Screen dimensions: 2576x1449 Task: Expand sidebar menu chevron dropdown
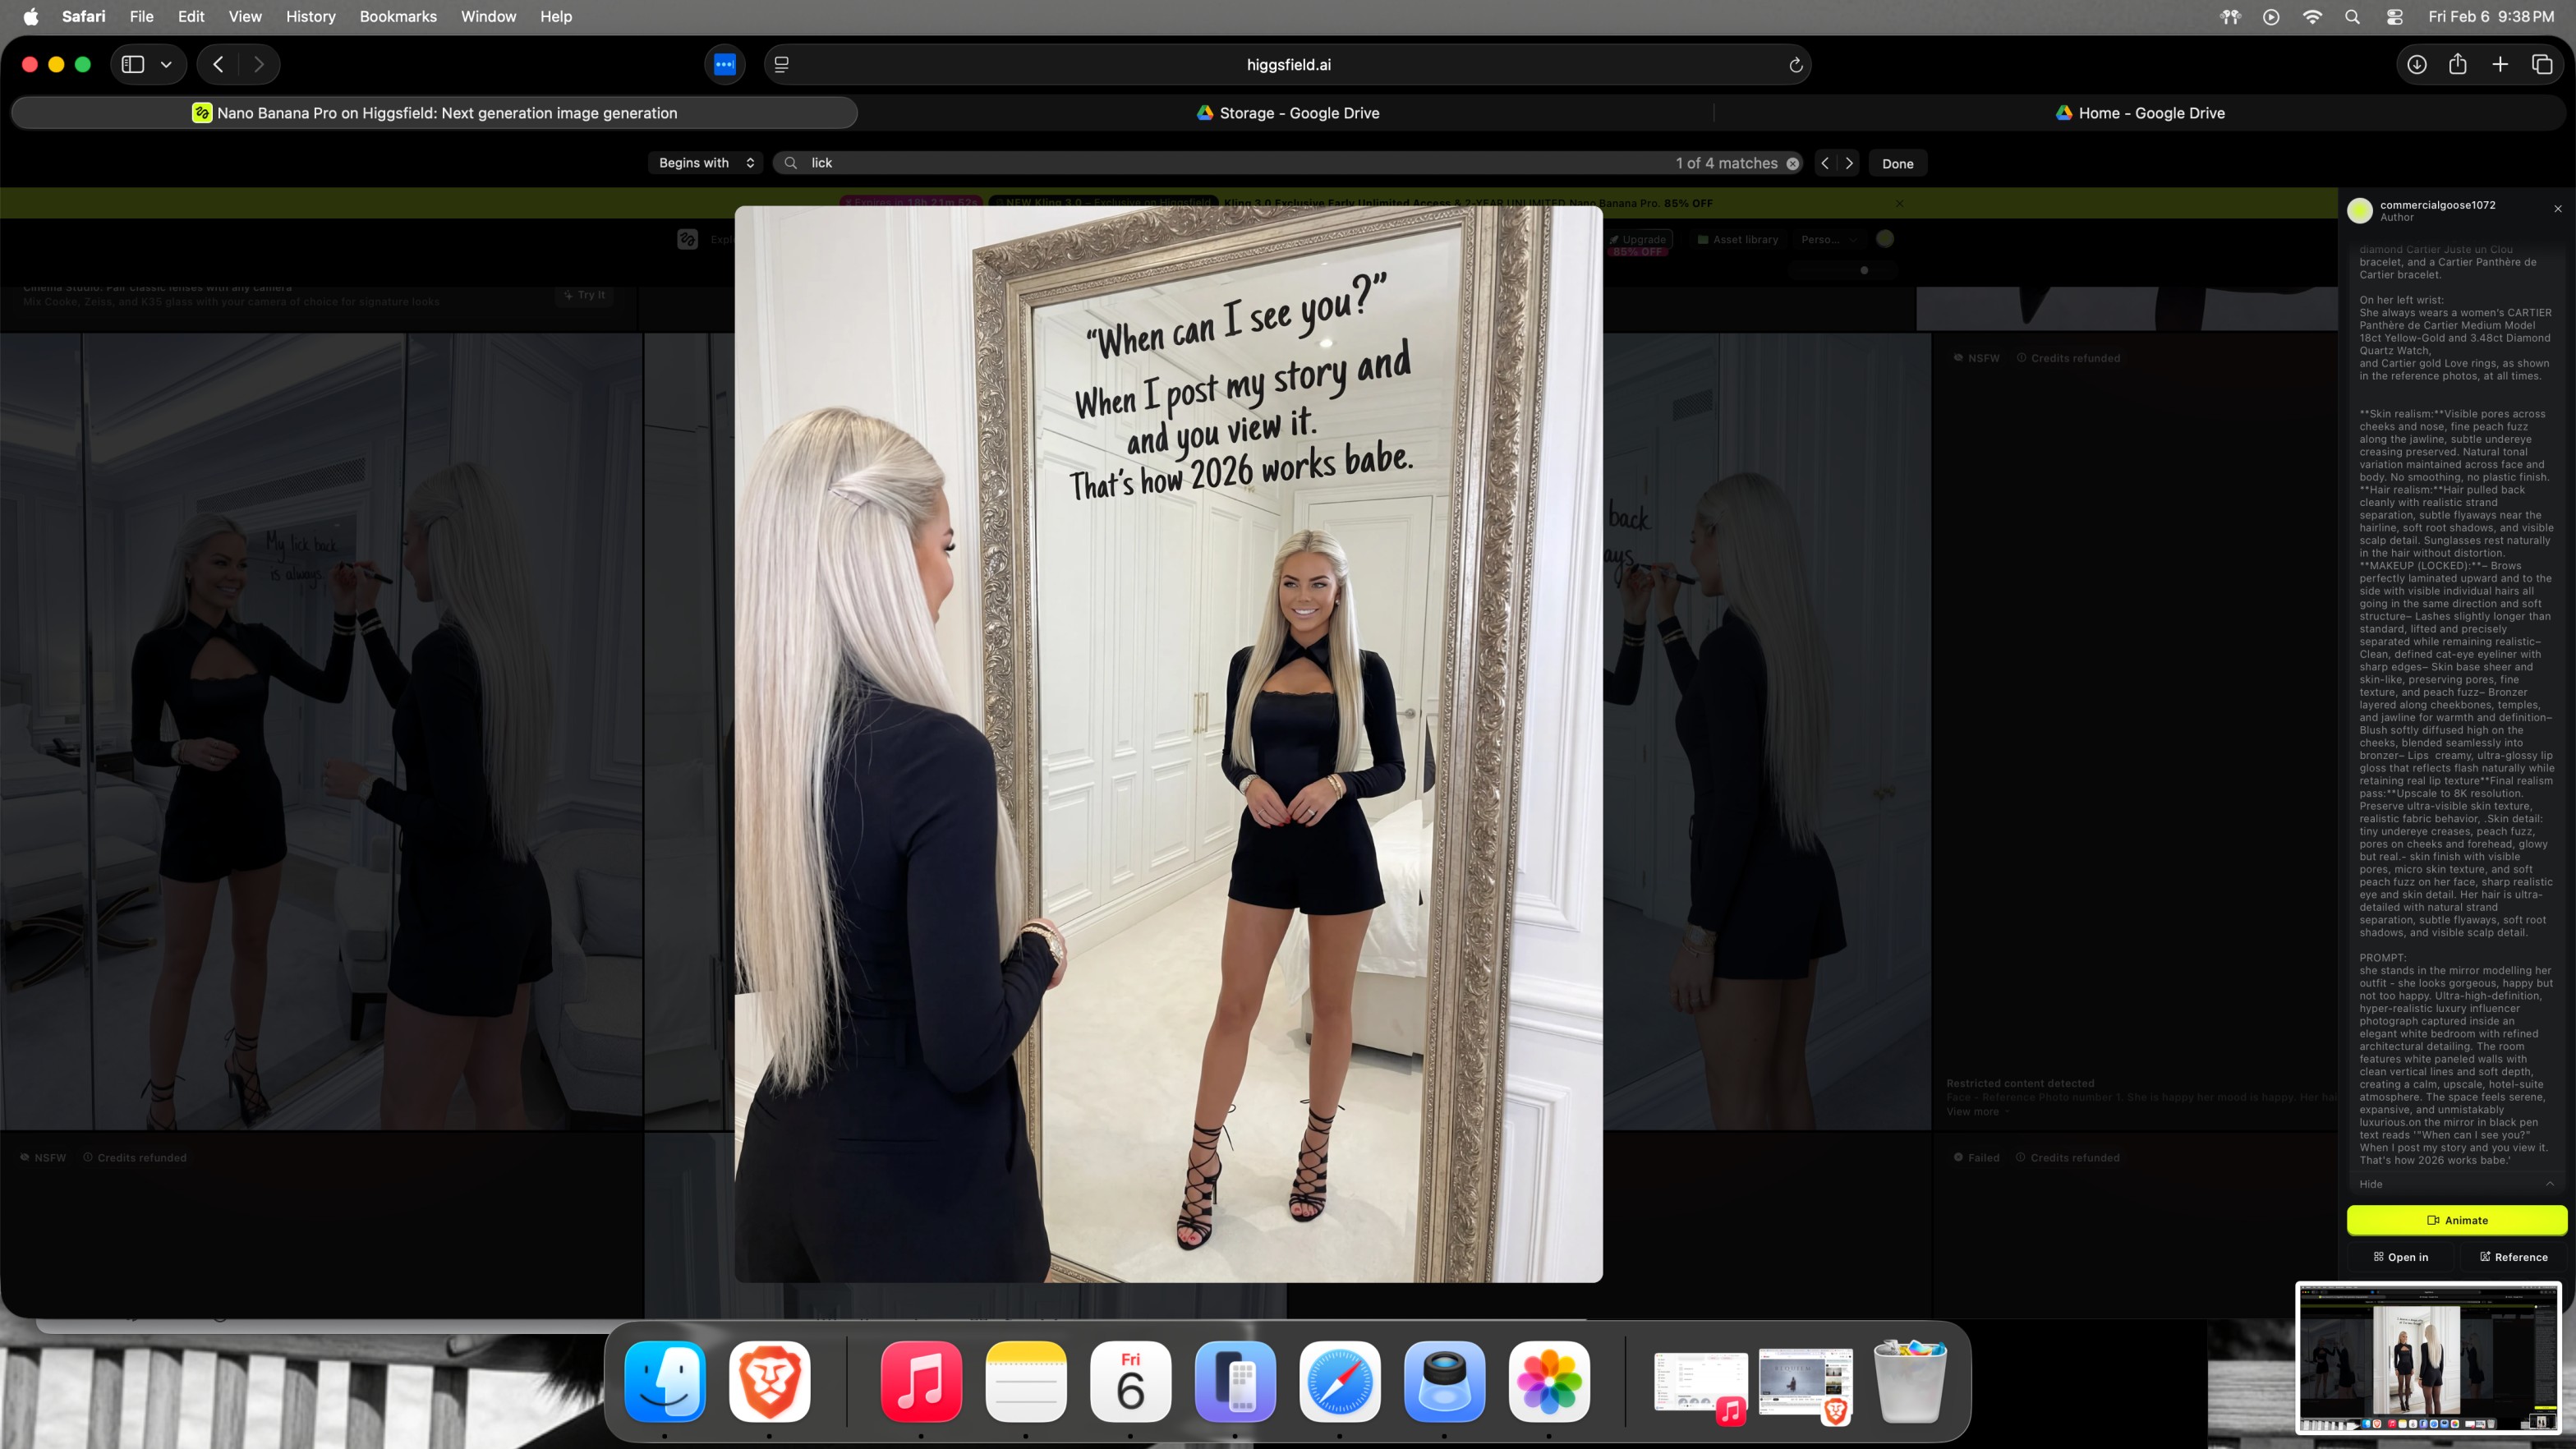pyautogui.click(x=166, y=64)
